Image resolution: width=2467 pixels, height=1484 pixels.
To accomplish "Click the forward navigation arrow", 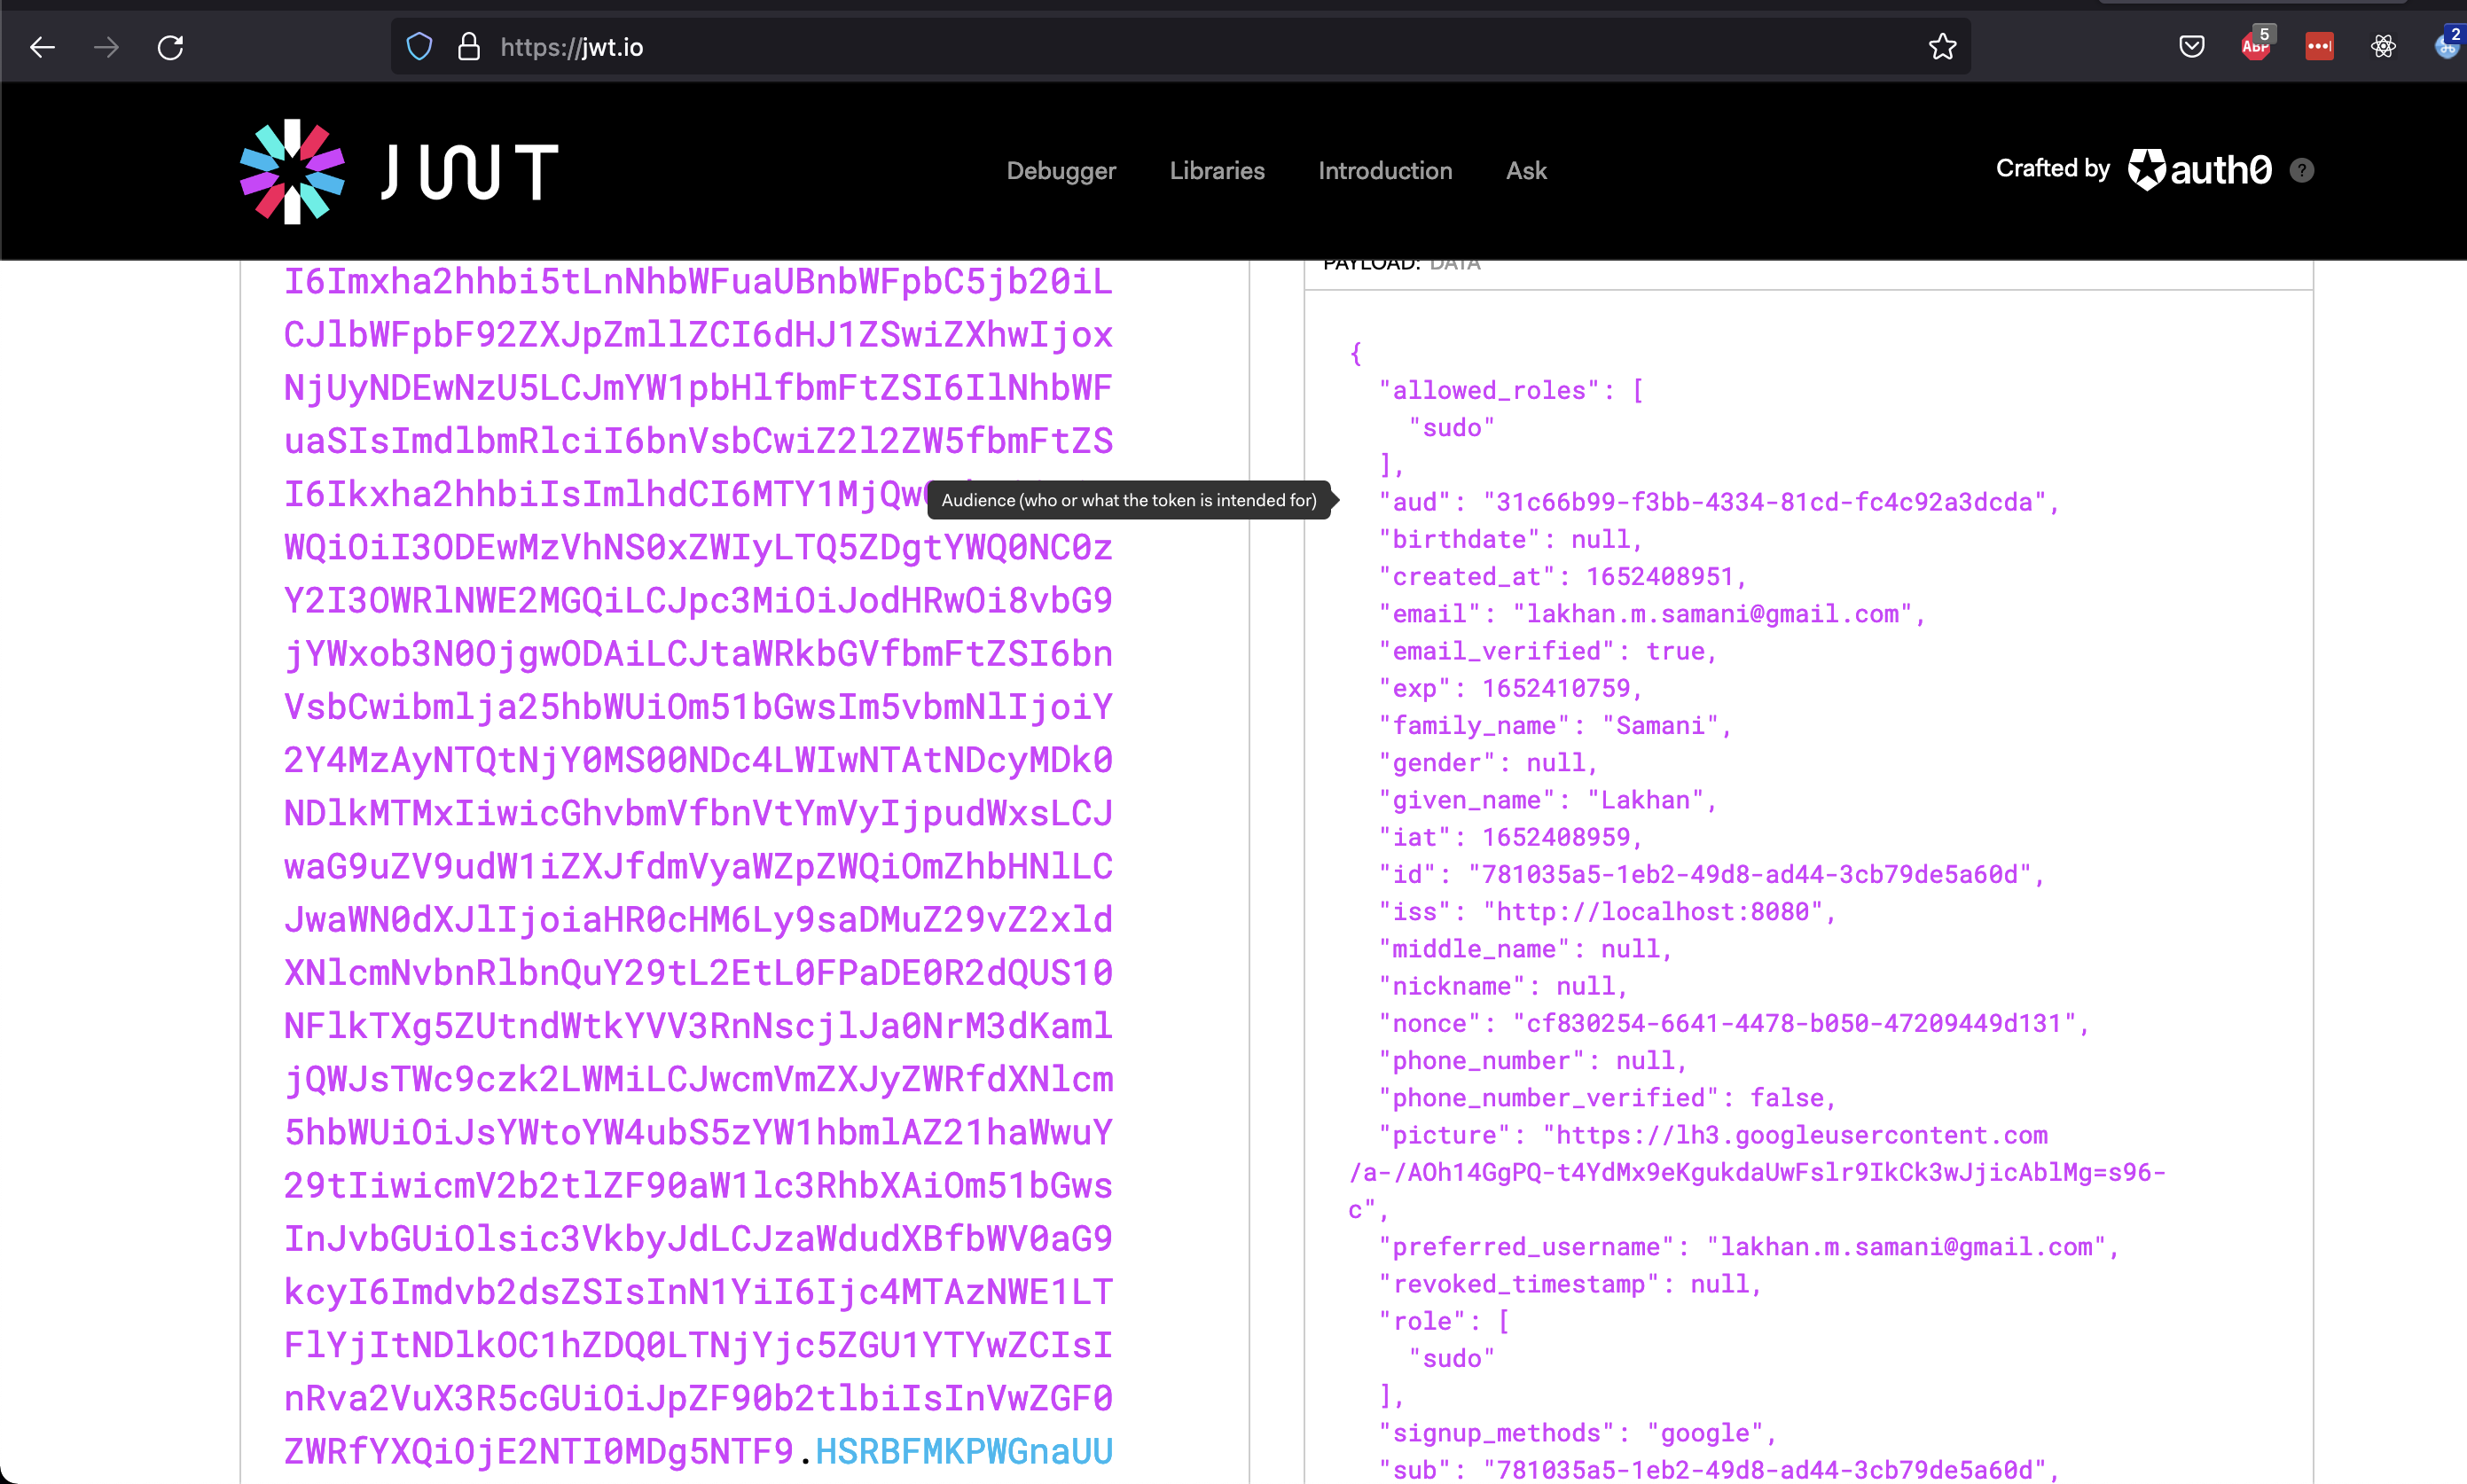I will coord(106,47).
